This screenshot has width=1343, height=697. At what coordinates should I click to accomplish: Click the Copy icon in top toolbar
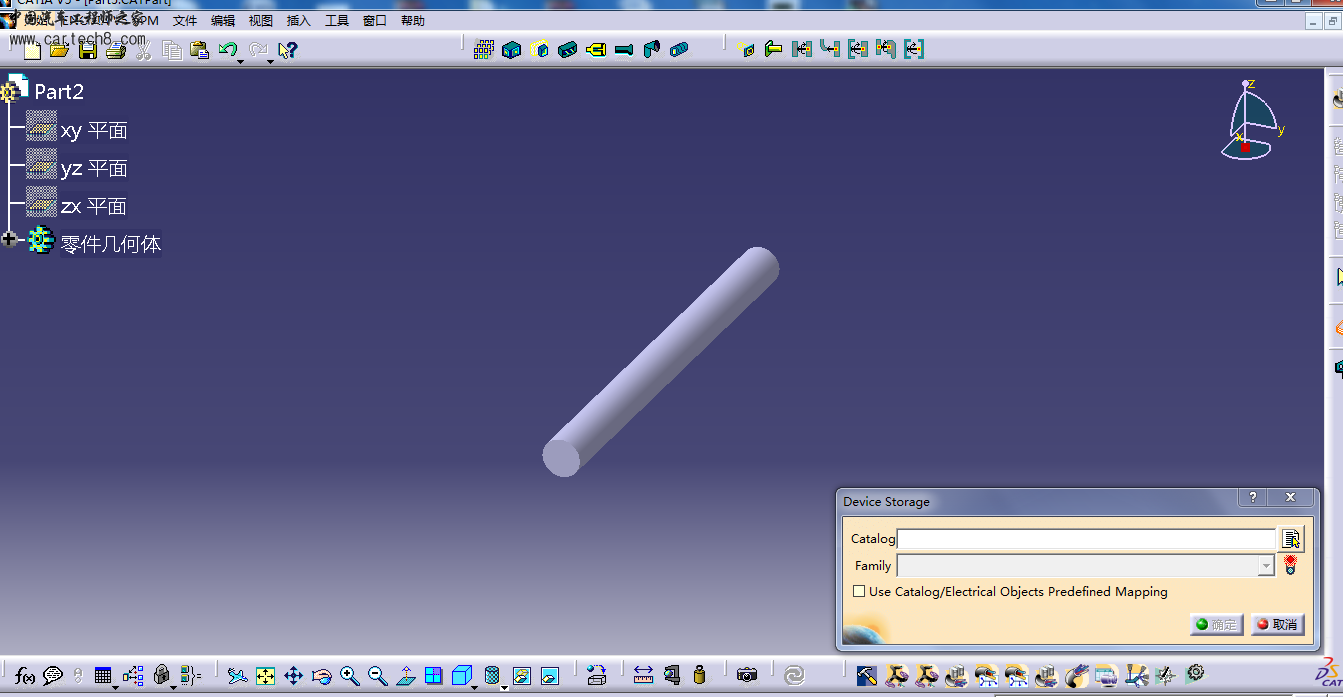pos(172,50)
